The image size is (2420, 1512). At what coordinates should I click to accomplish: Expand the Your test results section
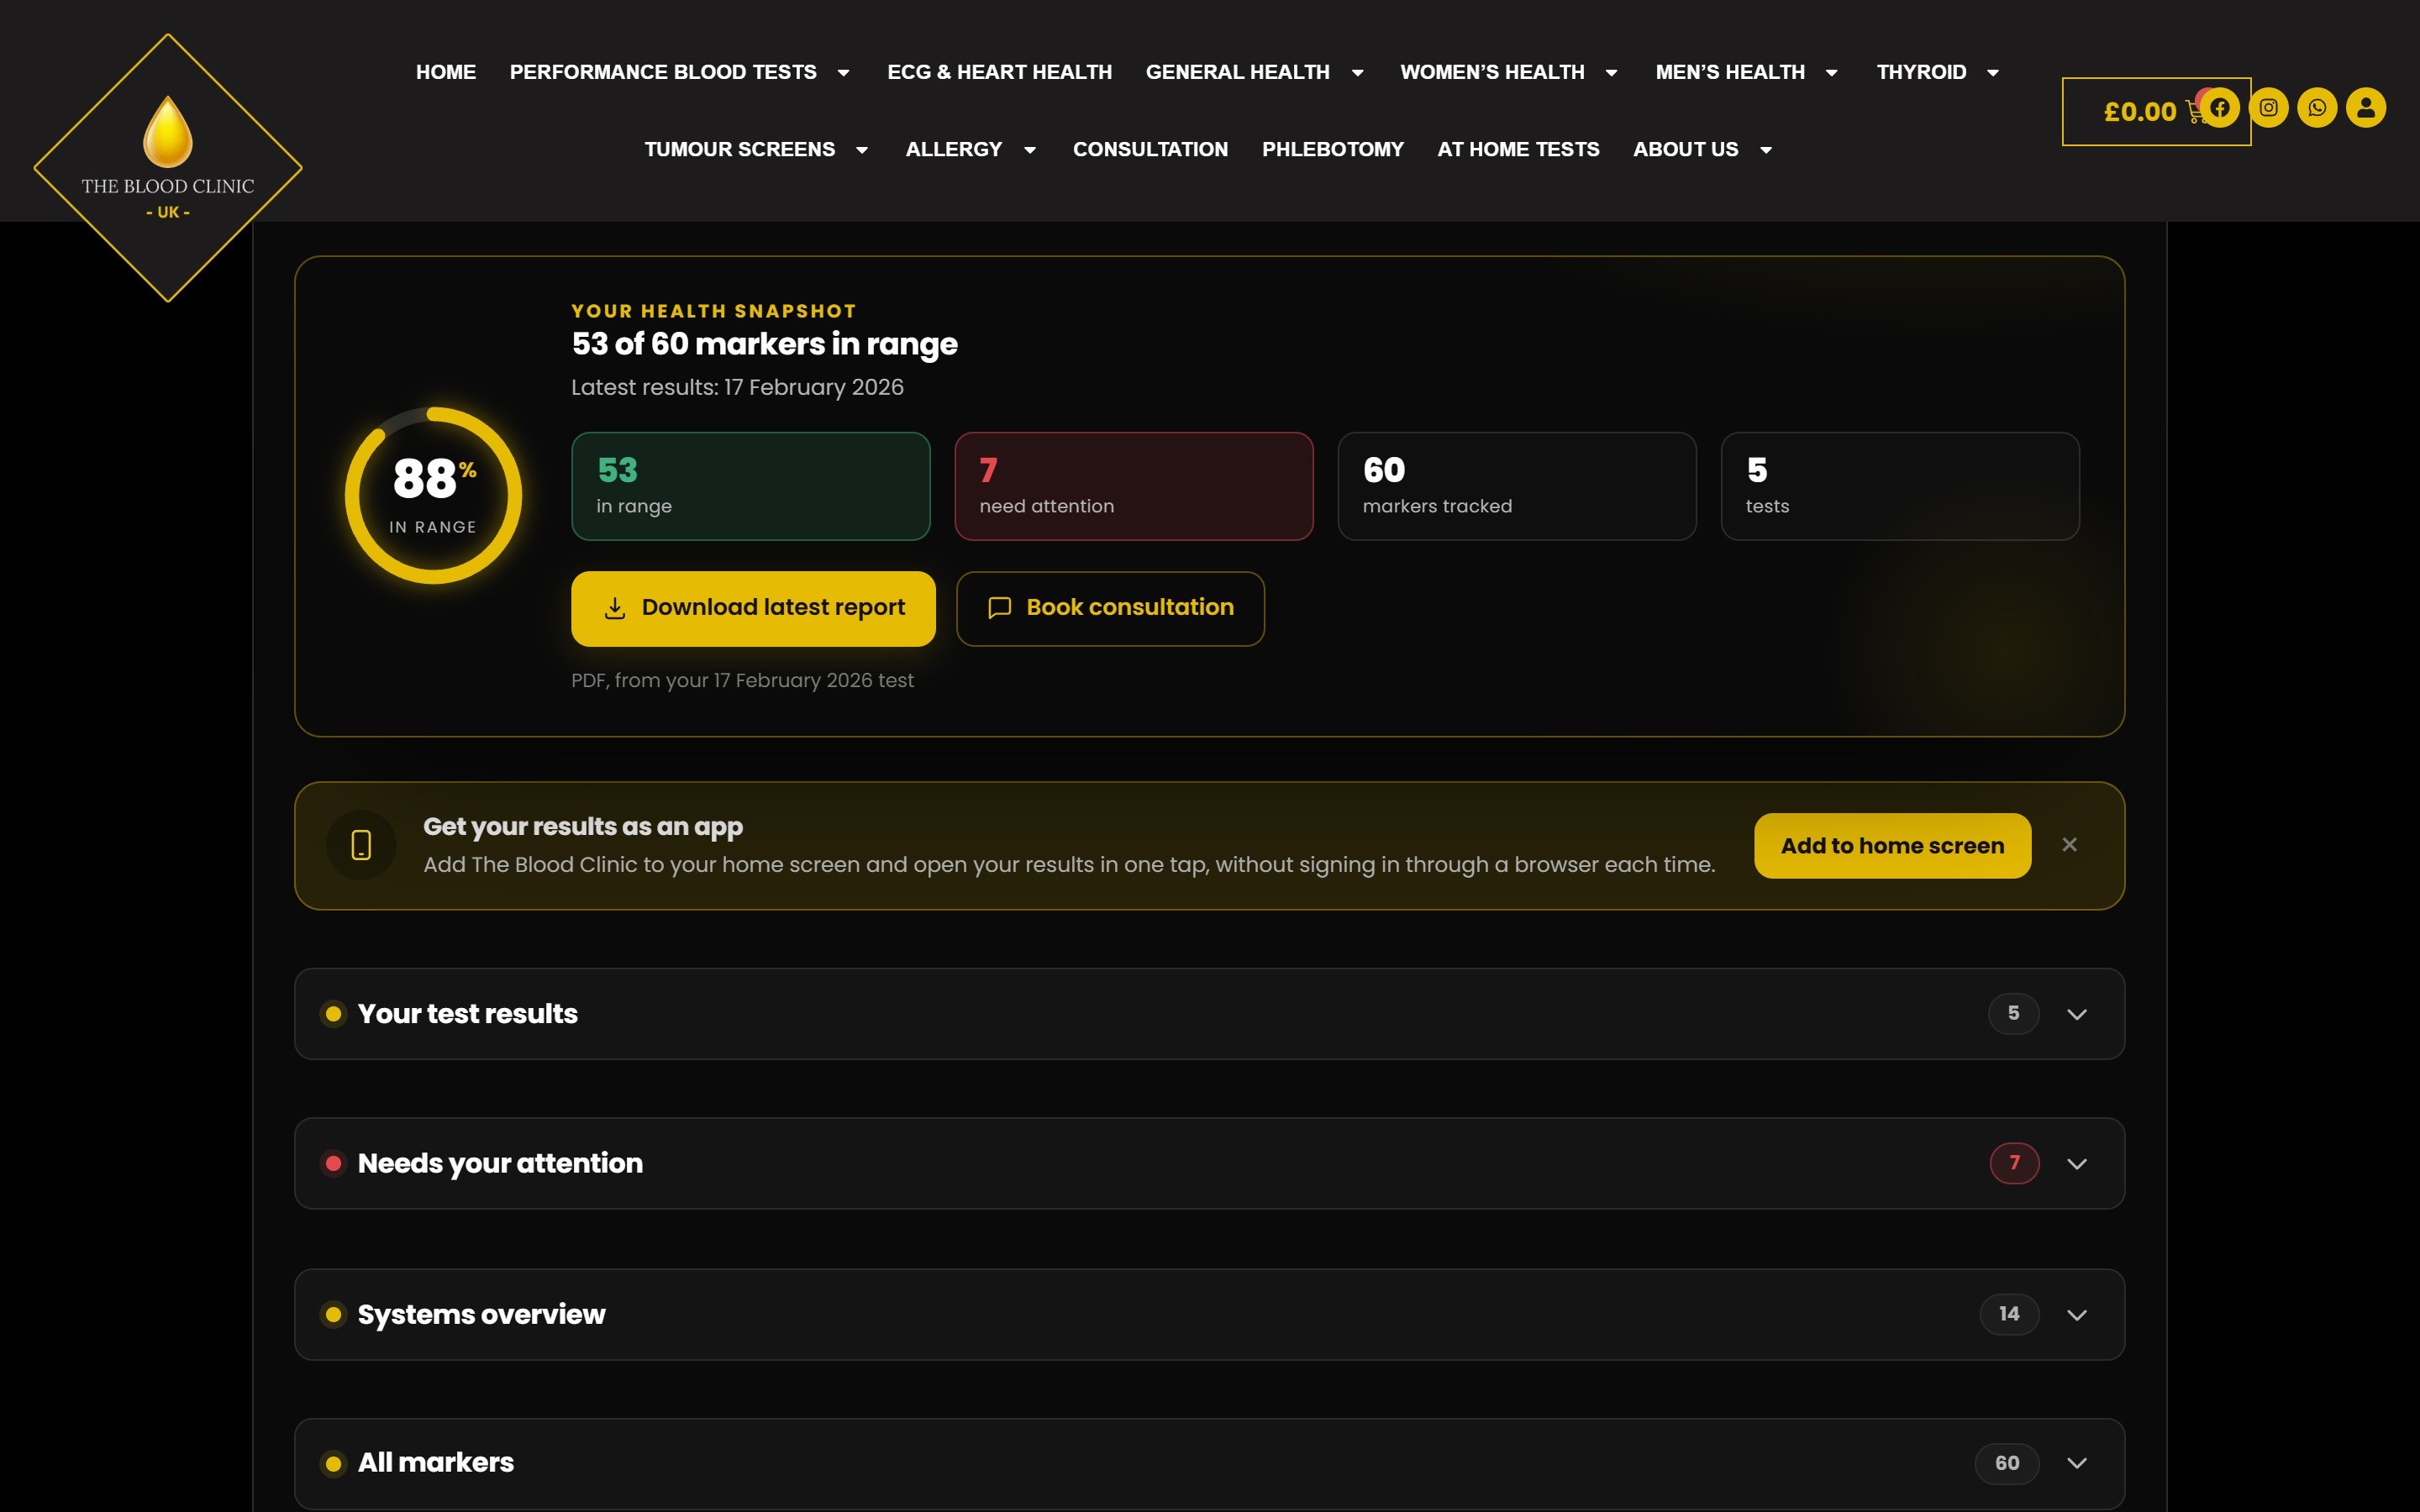point(1209,1014)
